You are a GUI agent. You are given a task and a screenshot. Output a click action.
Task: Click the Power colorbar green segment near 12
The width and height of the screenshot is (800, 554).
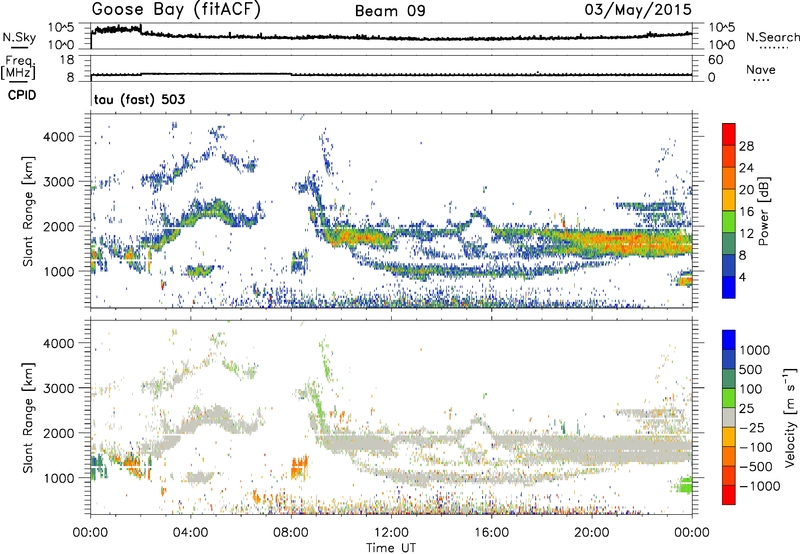coord(729,222)
